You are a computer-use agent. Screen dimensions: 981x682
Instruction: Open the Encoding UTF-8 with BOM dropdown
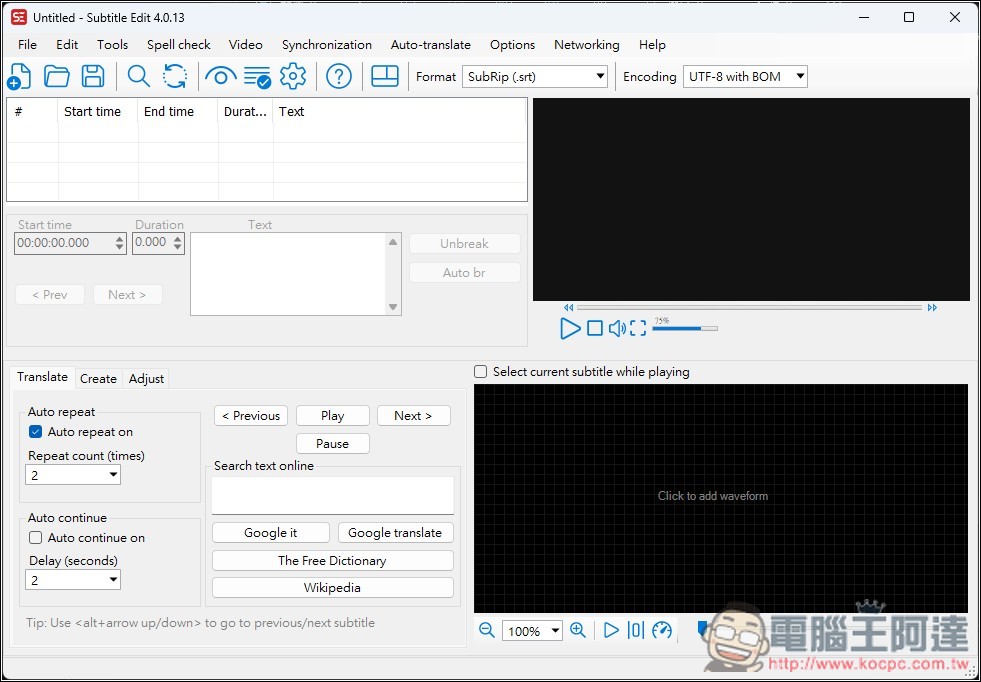745,77
